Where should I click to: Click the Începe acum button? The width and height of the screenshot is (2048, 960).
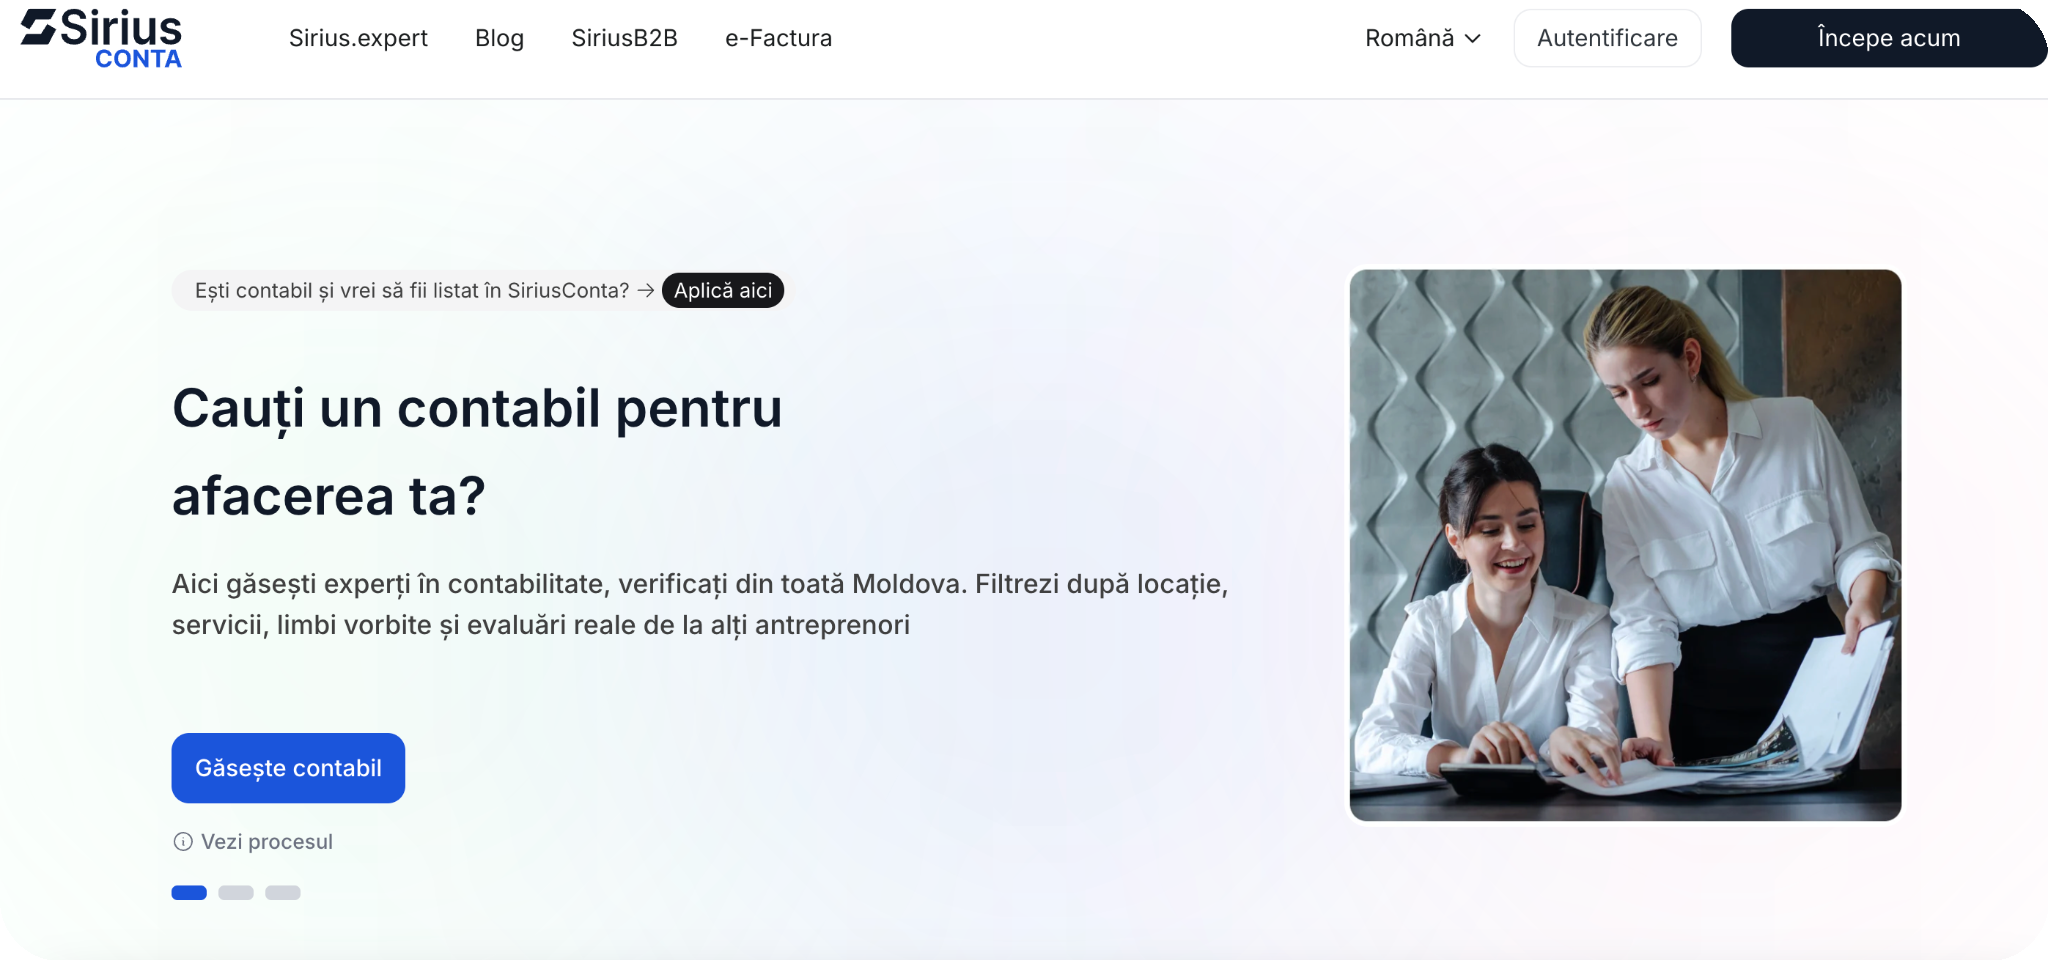click(1888, 38)
